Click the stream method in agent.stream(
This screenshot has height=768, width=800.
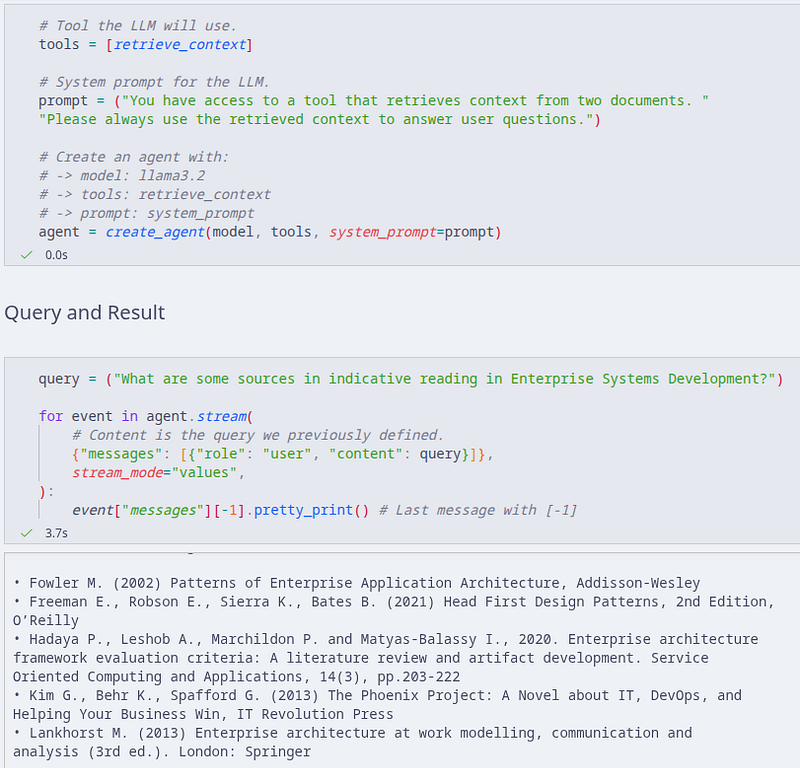tap(221, 417)
